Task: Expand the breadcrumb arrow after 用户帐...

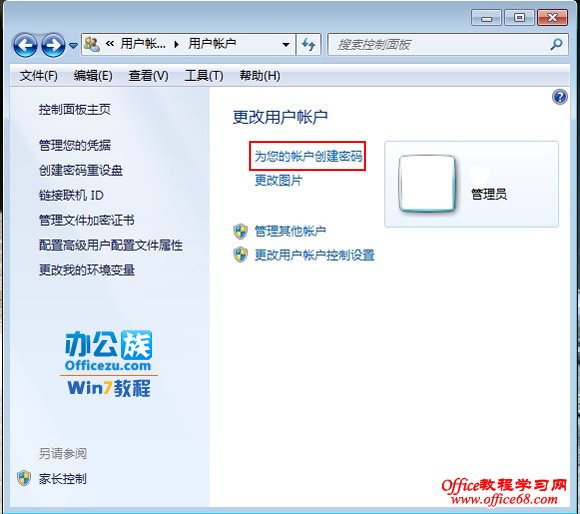Action: pos(176,44)
